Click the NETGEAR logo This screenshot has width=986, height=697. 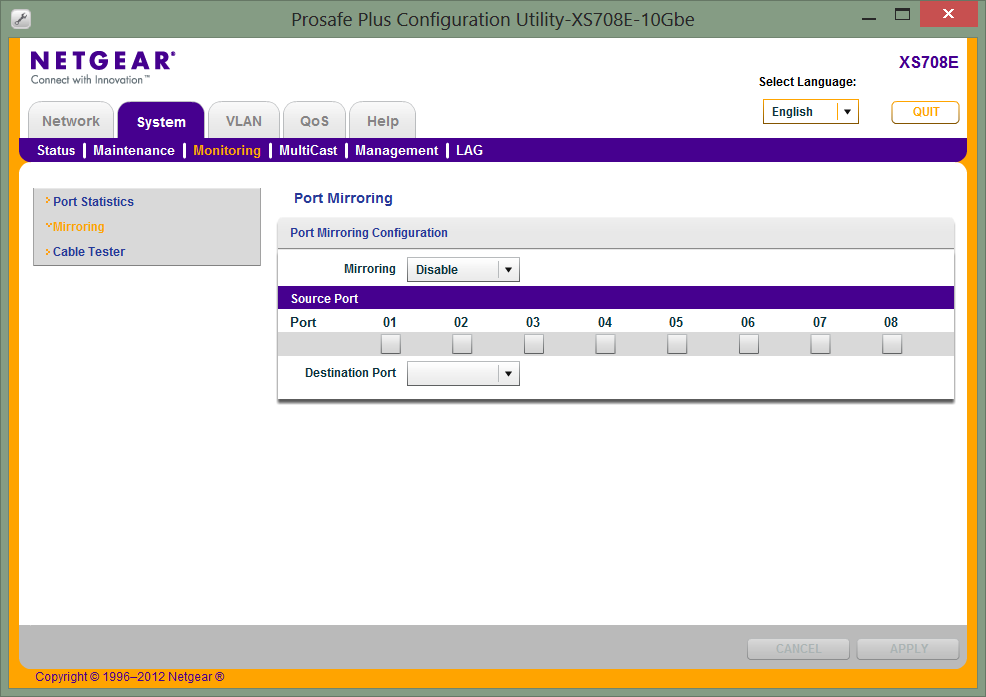[103, 67]
